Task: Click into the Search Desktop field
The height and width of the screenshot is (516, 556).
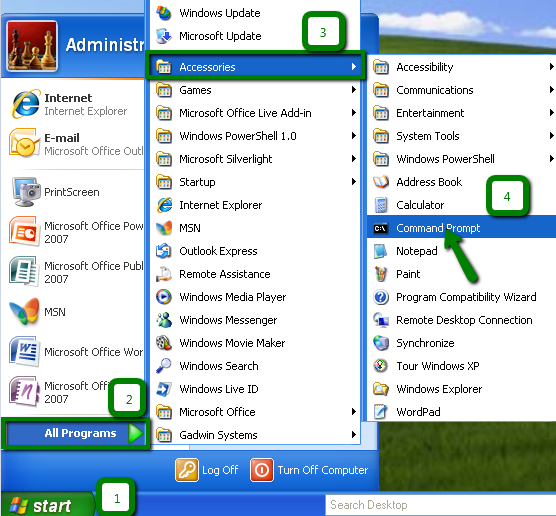Action: tap(440, 505)
